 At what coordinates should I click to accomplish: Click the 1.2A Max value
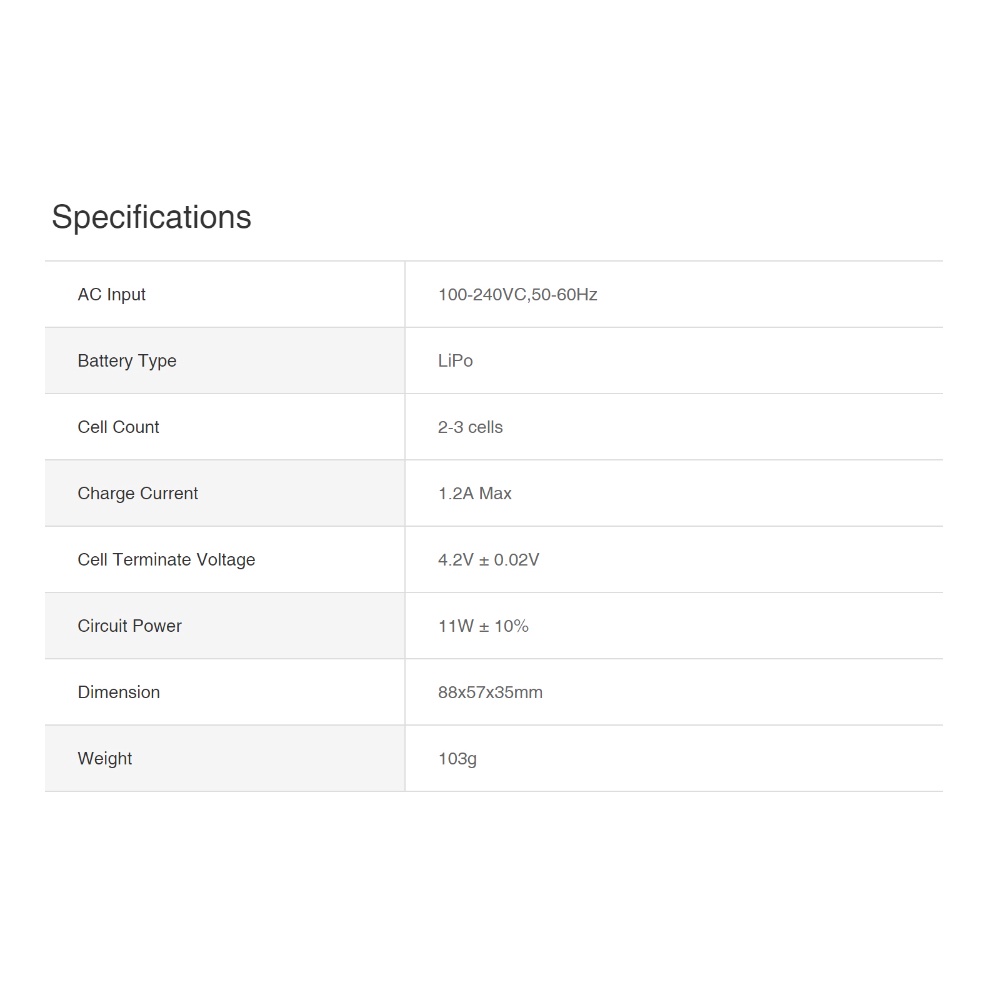(475, 493)
